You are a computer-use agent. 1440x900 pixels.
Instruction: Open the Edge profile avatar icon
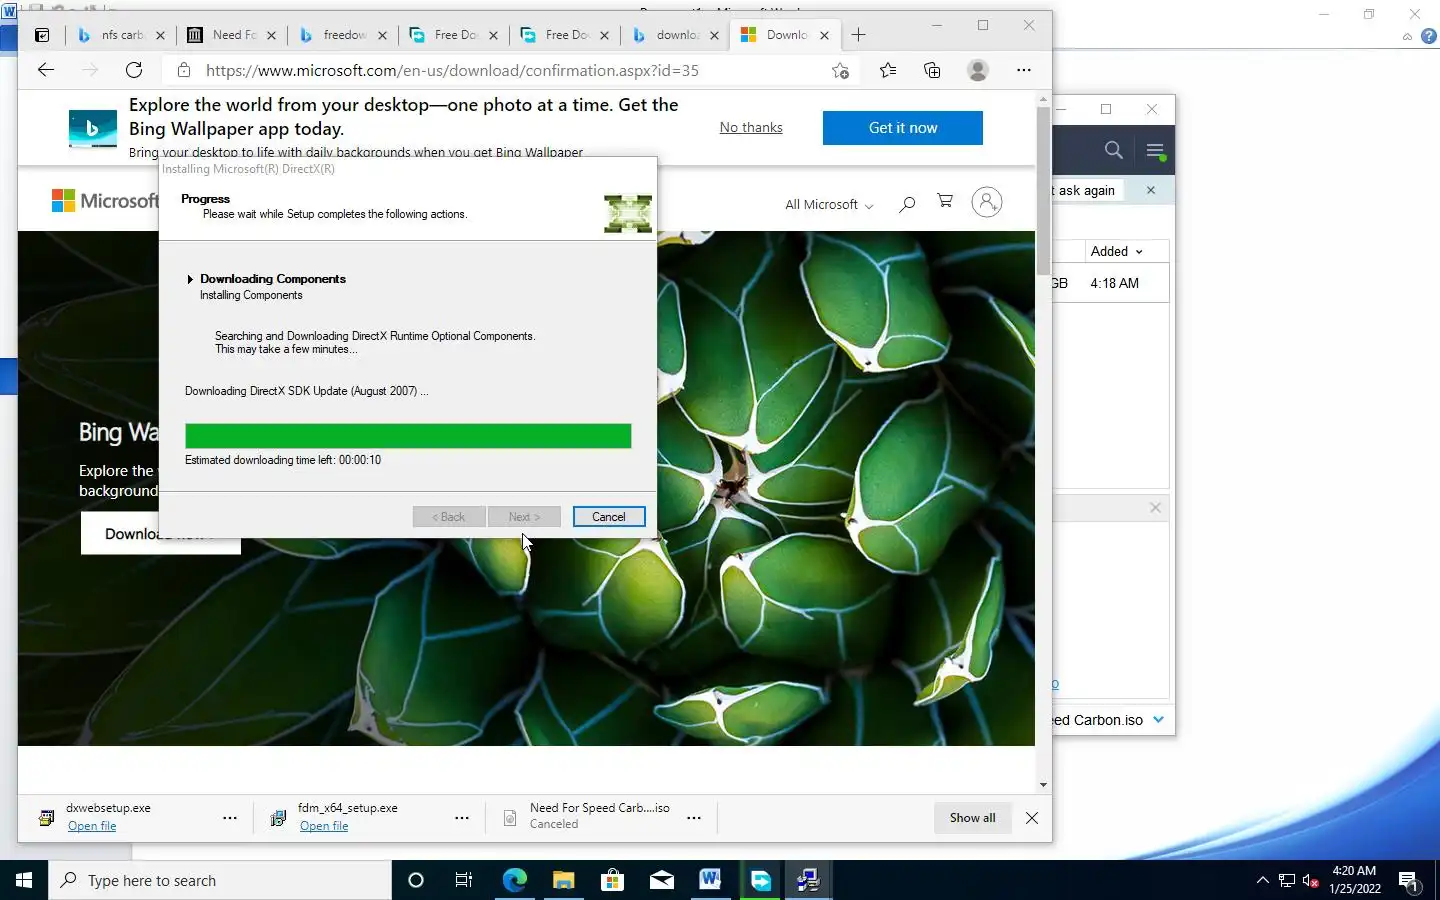click(978, 70)
